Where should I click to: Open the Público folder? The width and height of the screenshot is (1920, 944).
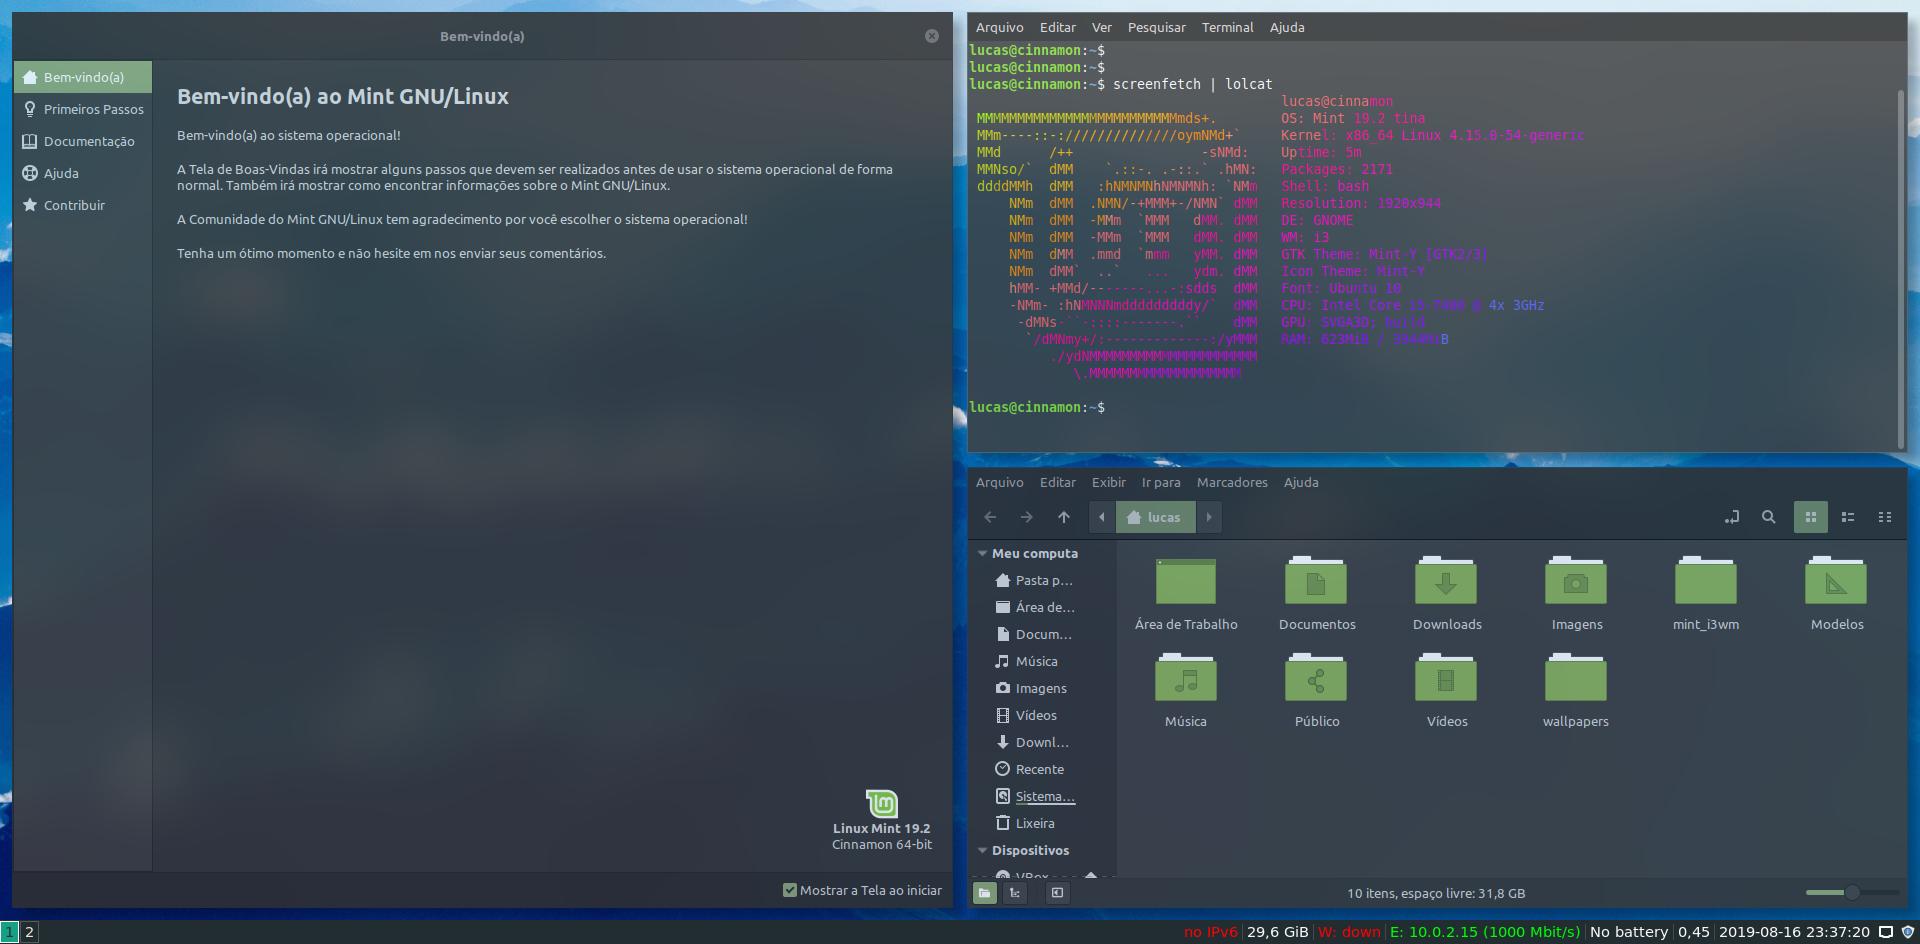coord(1317,691)
